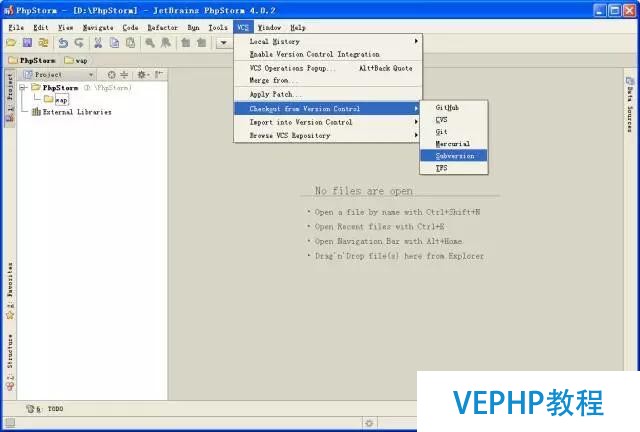Click the Find magnifier icon
Screen dimensions: 640x432
150,42
